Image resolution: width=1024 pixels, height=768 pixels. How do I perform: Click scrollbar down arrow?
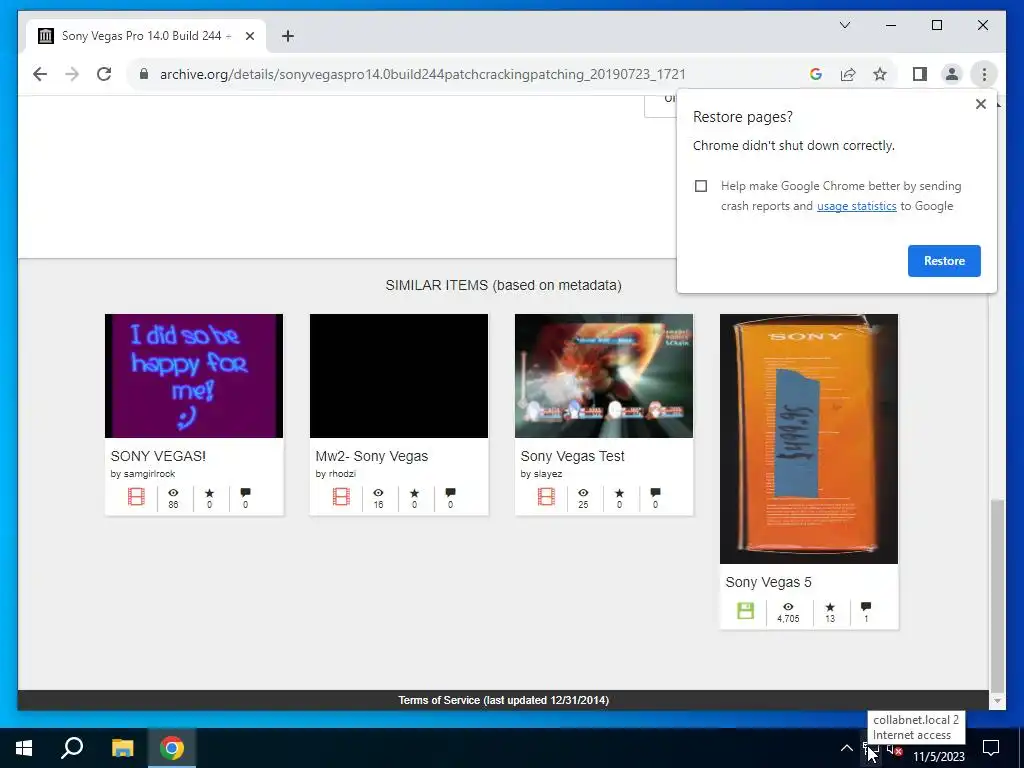(997, 701)
